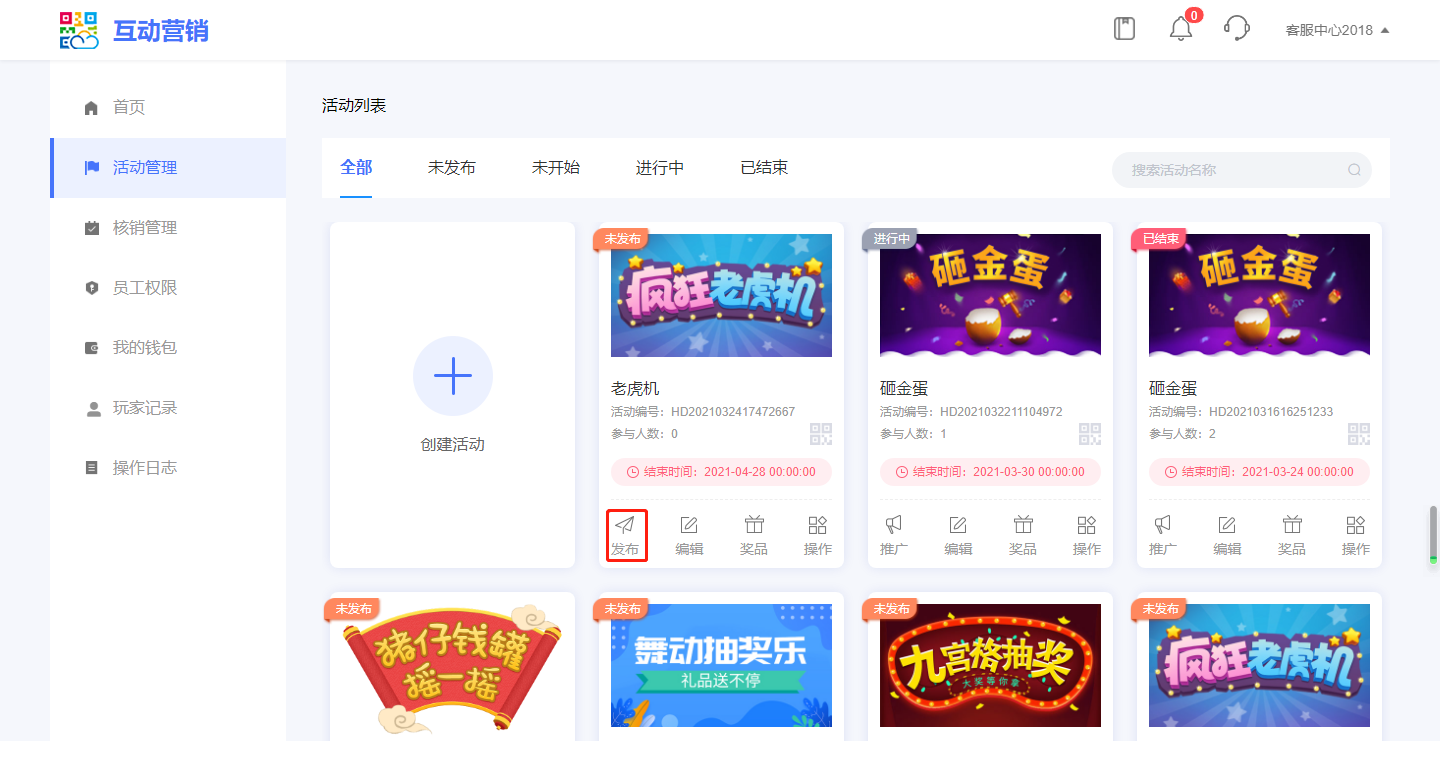Click the 九宫格抽奖 activity thumbnail

point(990,665)
